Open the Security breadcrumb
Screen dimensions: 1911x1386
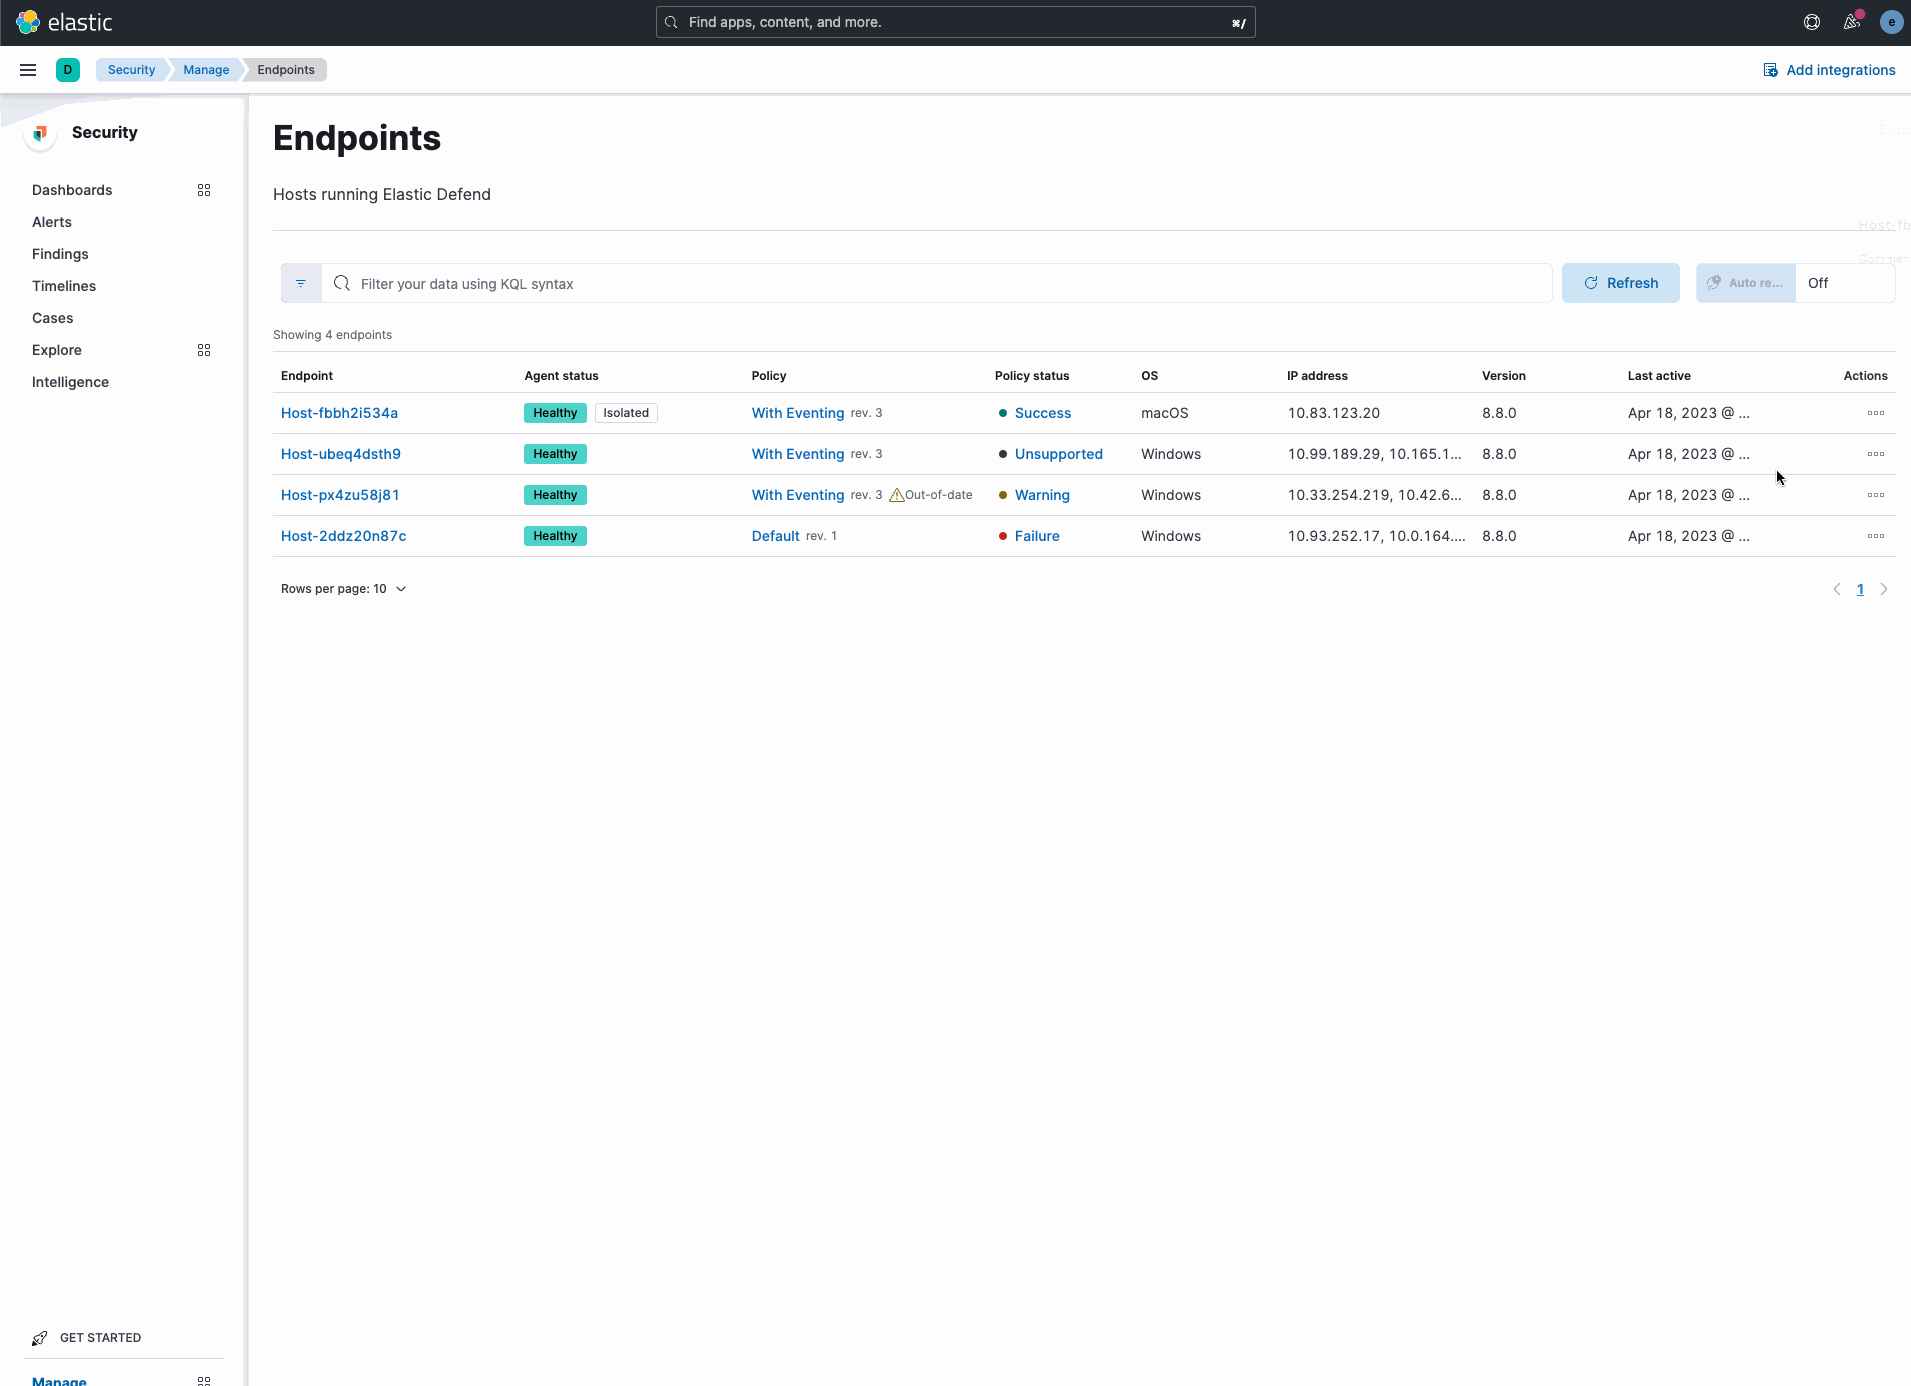[x=131, y=70]
